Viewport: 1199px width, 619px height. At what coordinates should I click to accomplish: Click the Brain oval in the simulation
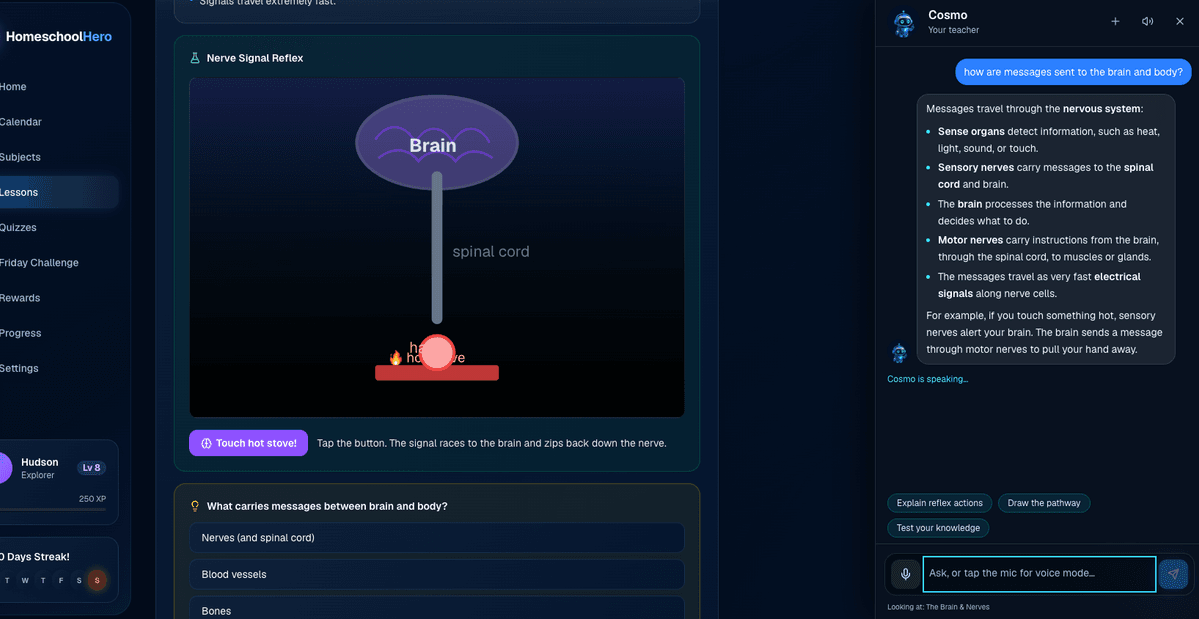click(437, 142)
